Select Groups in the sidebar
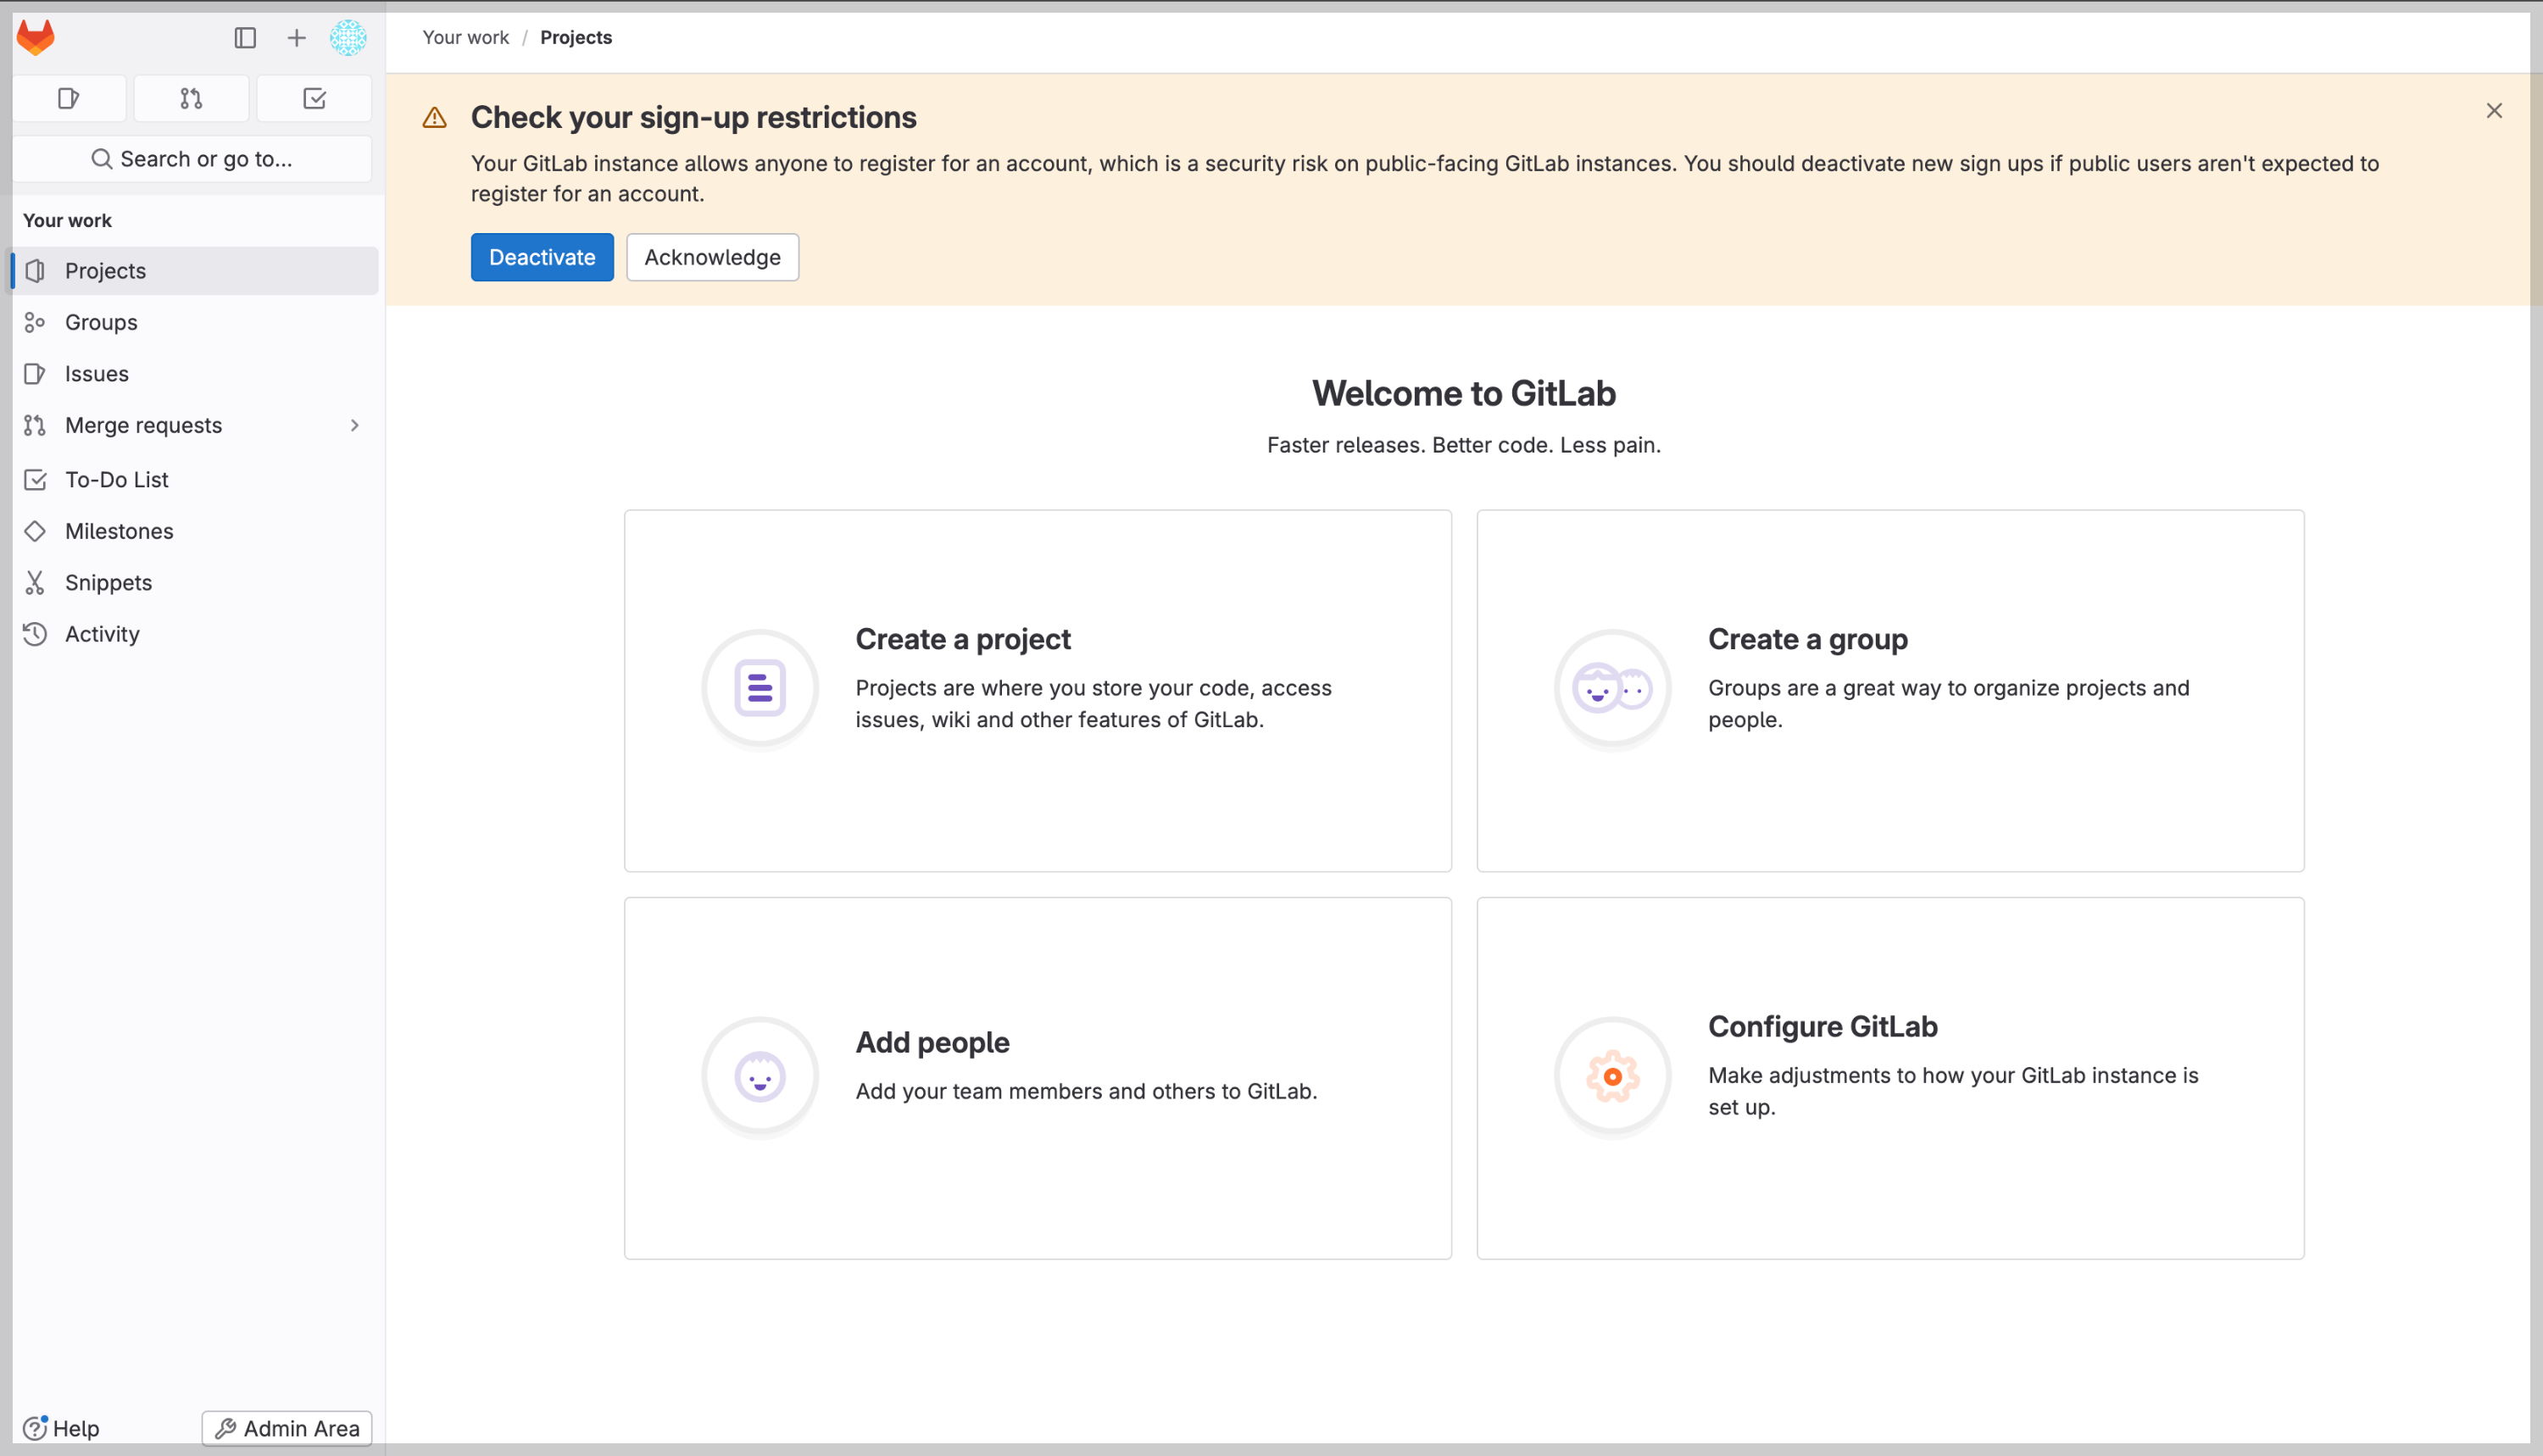 coord(101,322)
